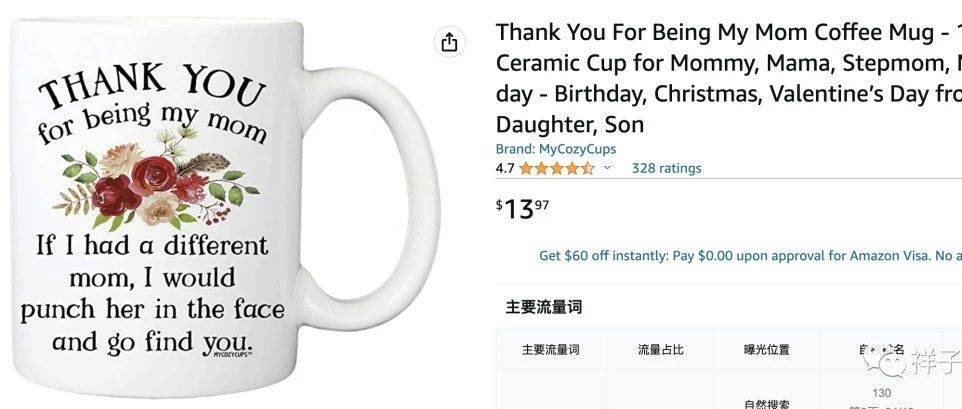Open the 328 ratings link
Image resolution: width=962 pixels, height=409 pixels.
click(x=666, y=168)
